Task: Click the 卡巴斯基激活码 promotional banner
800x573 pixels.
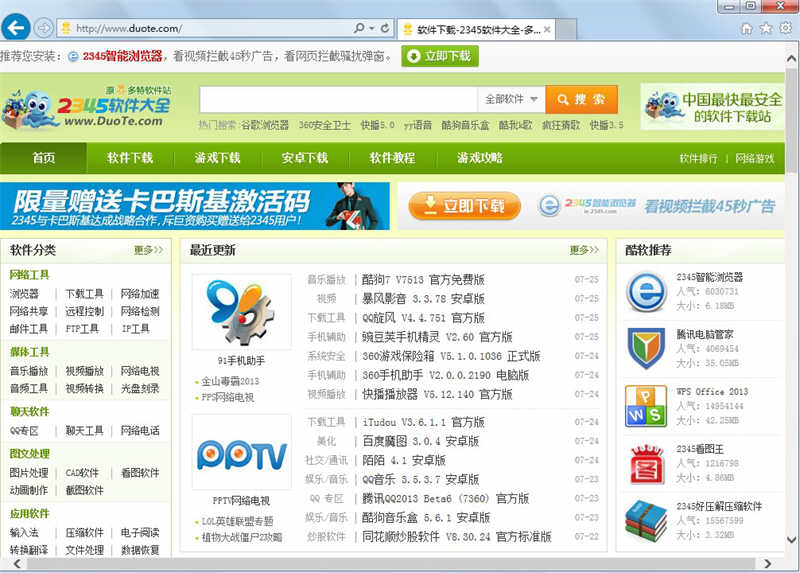Action: click(x=195, y=206)
